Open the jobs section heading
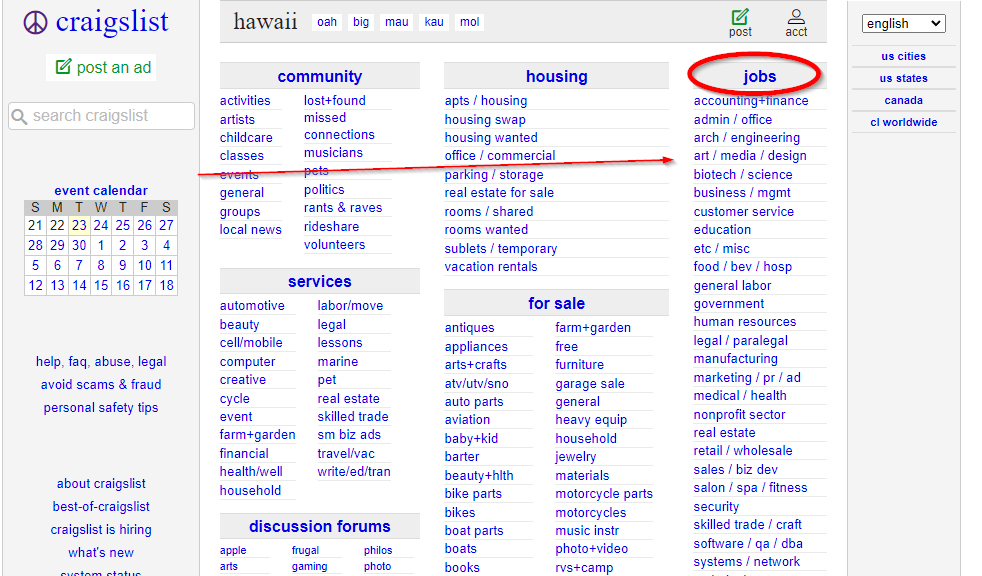This screenshot has height=576, width=982. tap(760, 76)
